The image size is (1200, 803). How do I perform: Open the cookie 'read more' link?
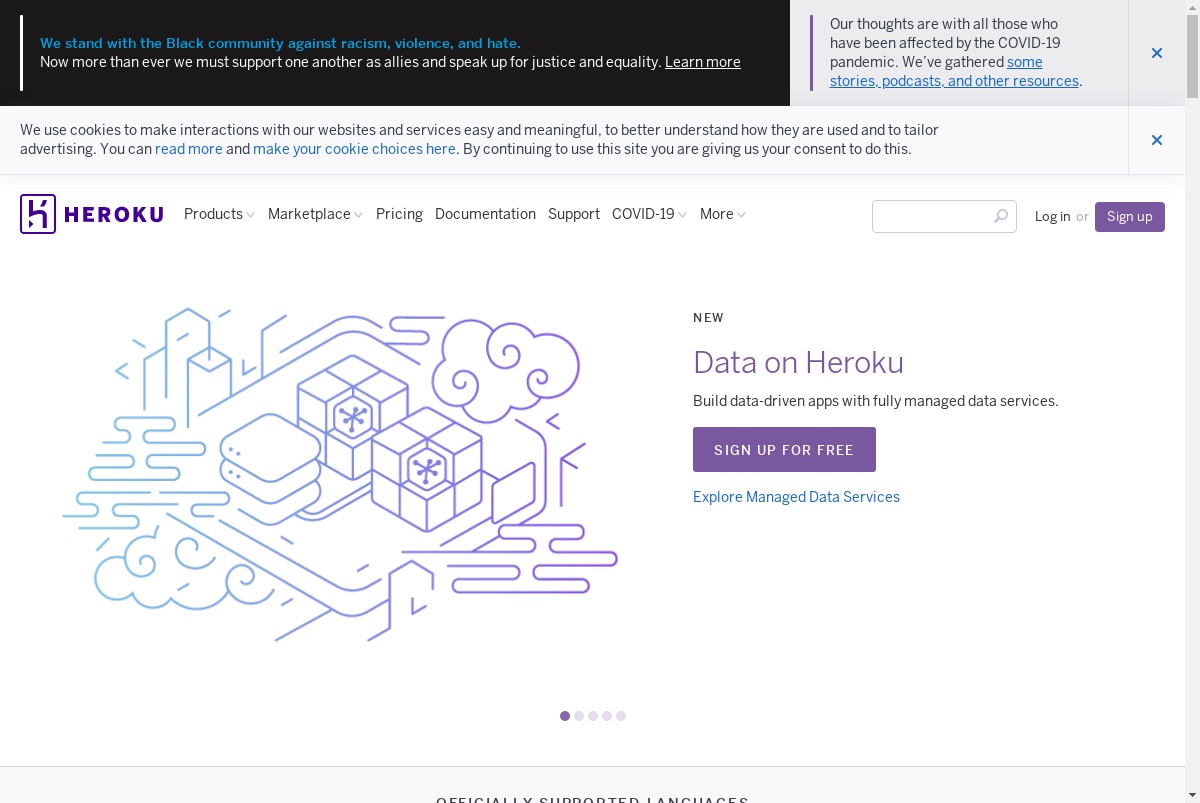[189, 149]
